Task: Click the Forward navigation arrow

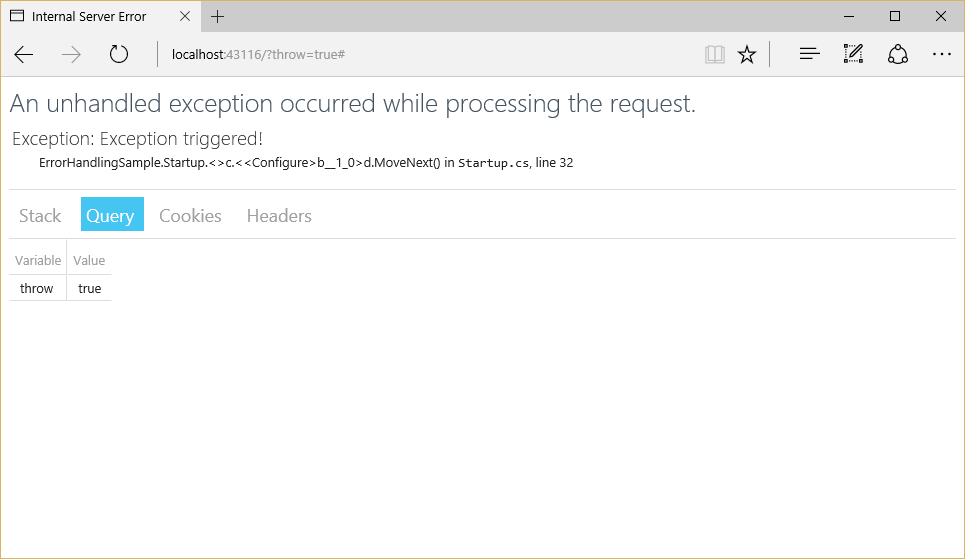Action: coord(71,55)
